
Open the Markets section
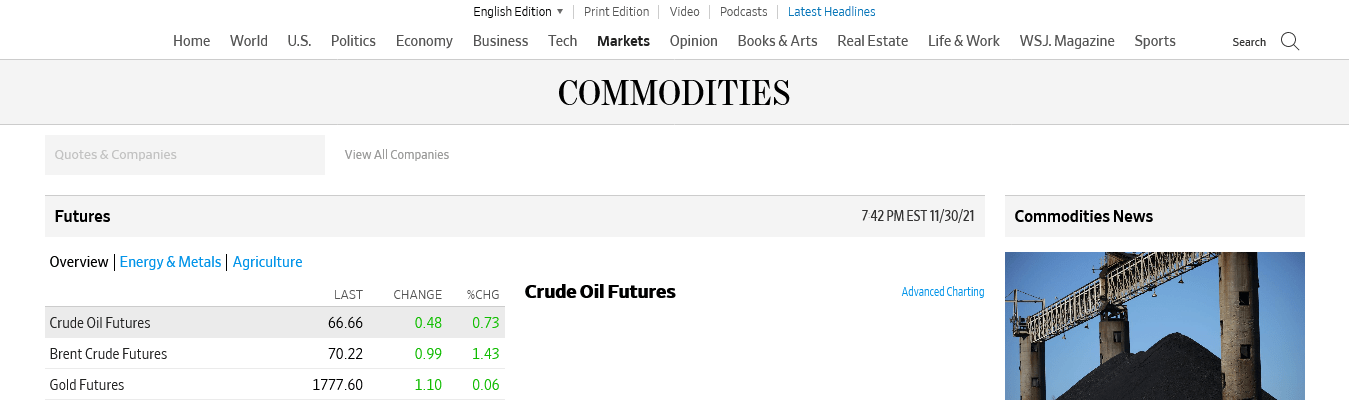[x=623, y=41]
